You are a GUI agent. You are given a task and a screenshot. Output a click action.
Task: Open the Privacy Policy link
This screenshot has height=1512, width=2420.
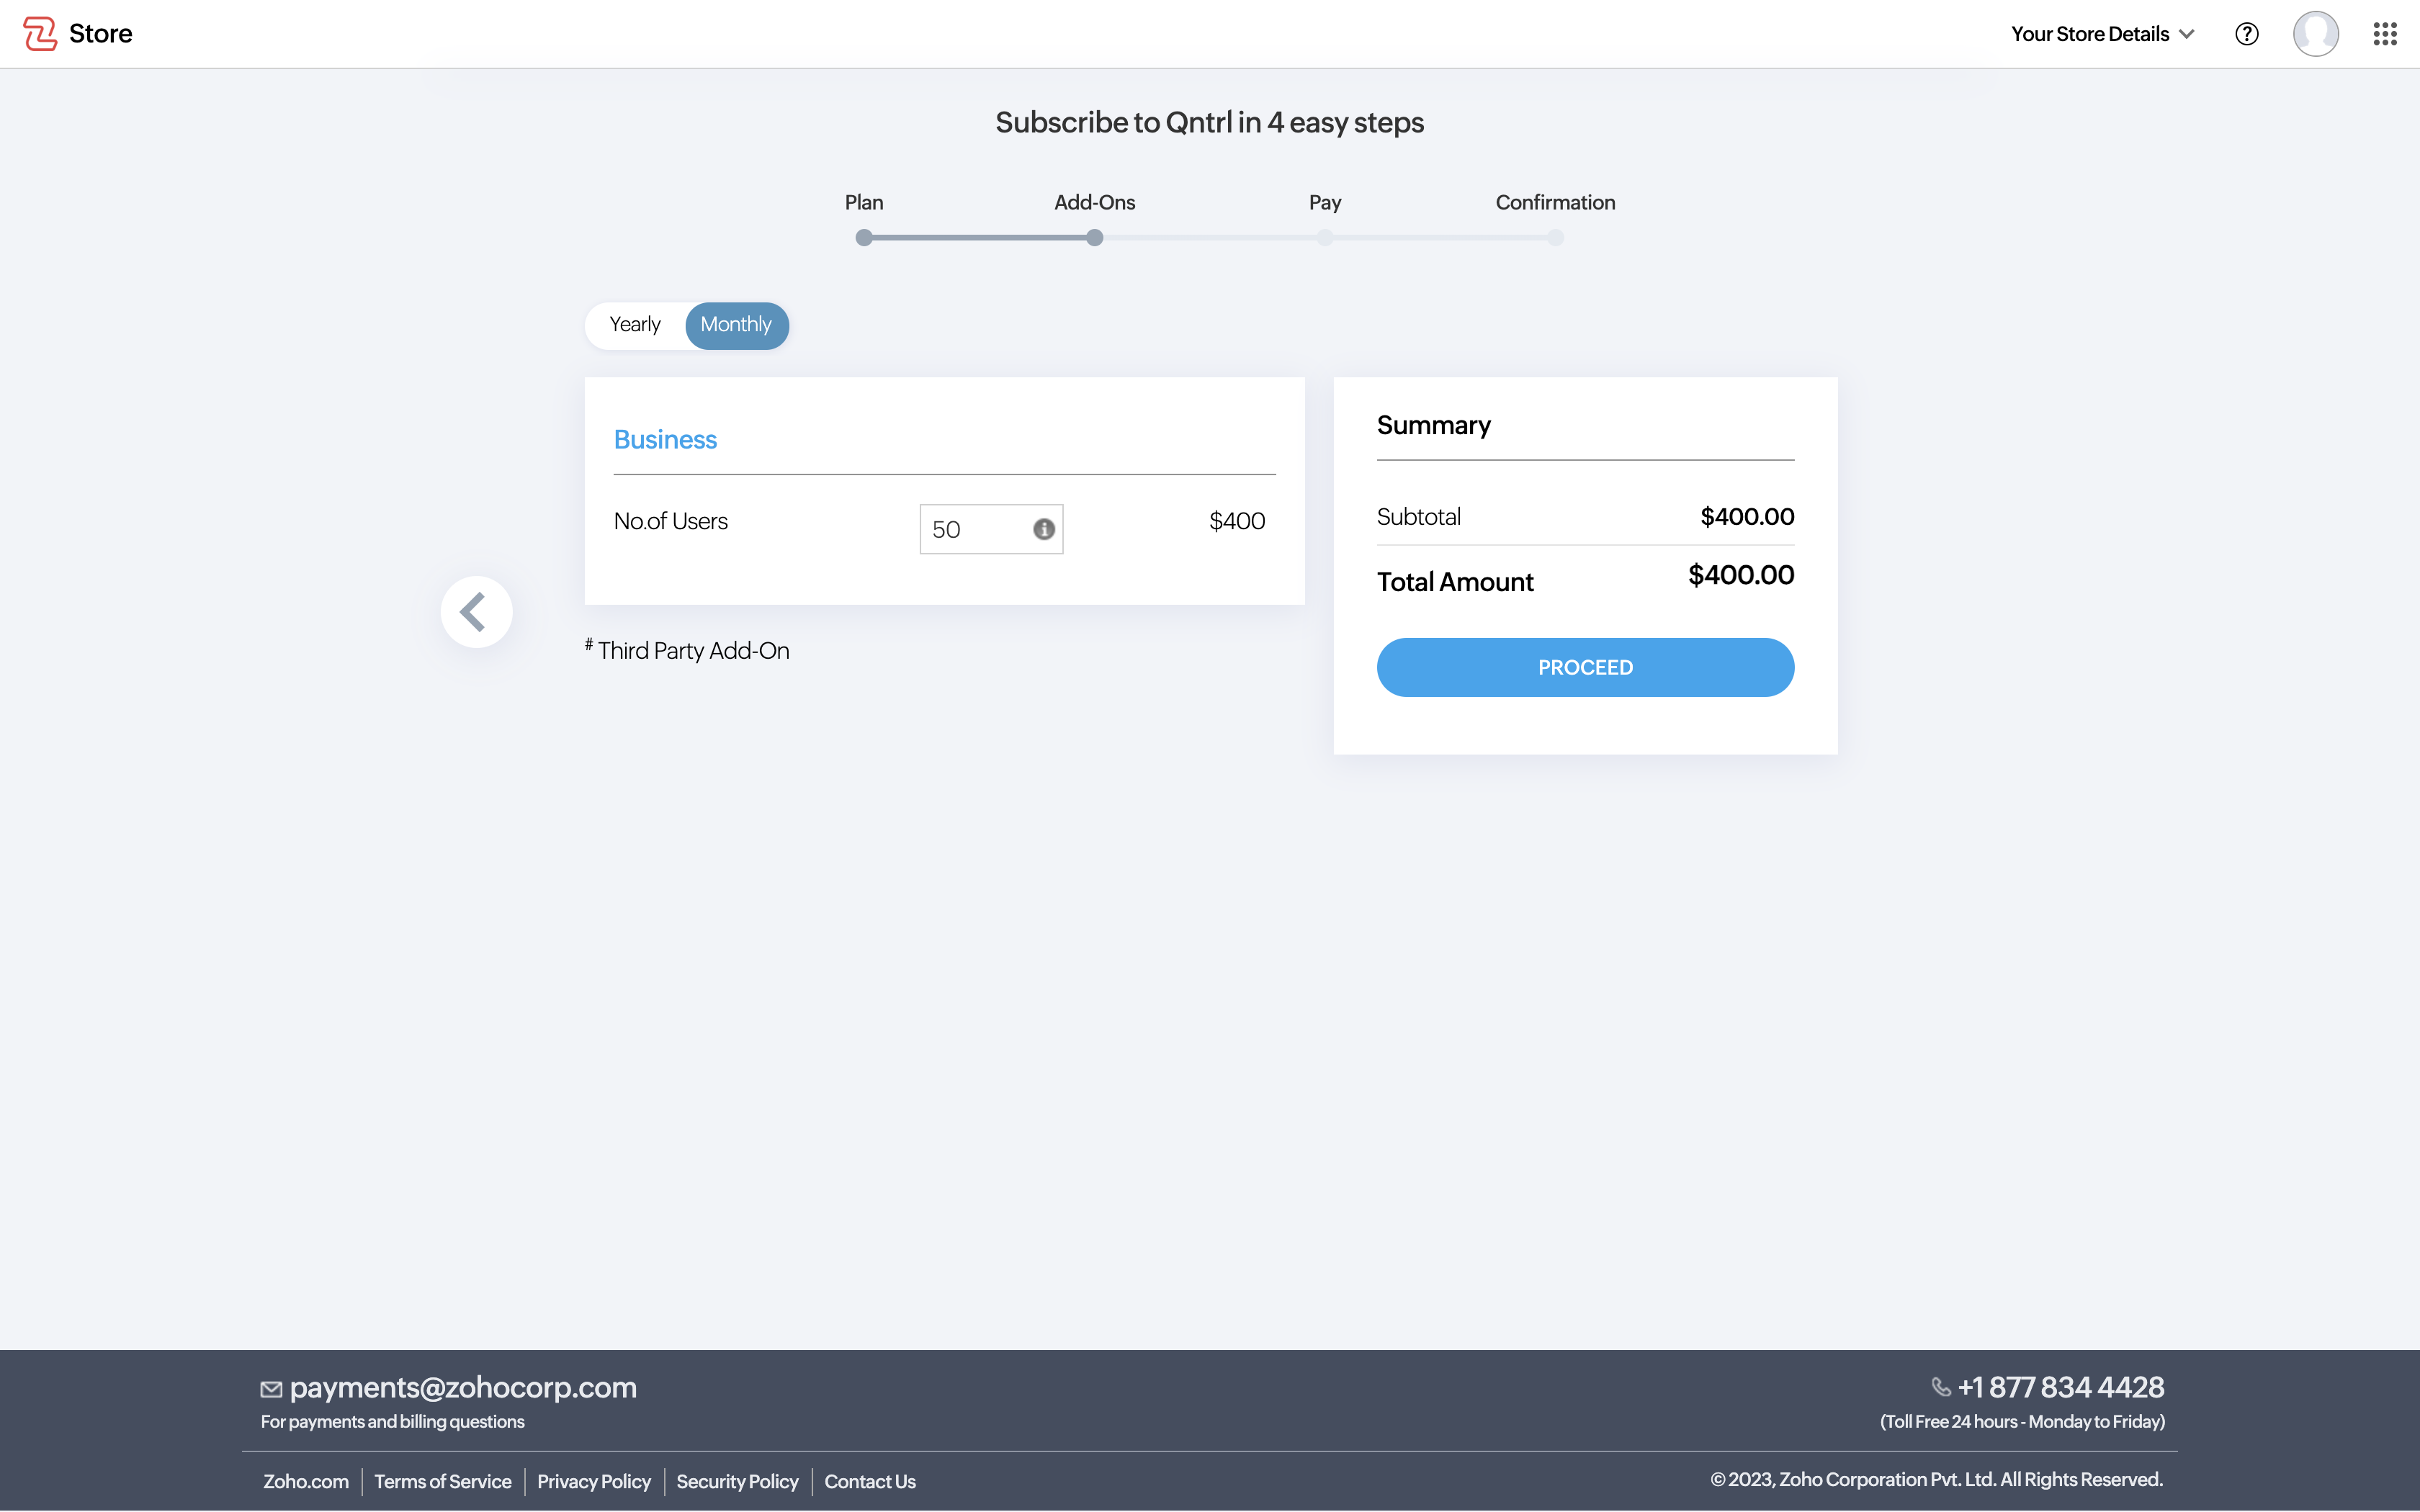coord(593,1481)
